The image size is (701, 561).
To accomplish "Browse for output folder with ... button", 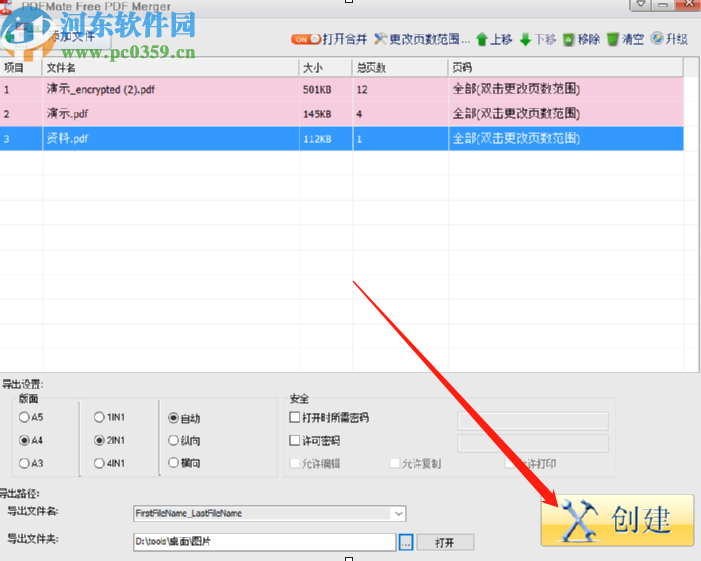I will coord(405,542).
